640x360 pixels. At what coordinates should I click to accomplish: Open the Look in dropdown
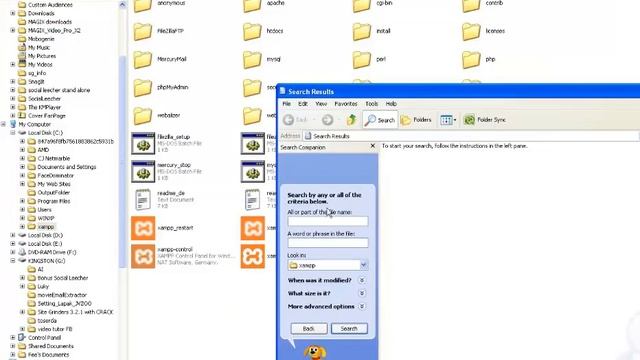(363, 265)
